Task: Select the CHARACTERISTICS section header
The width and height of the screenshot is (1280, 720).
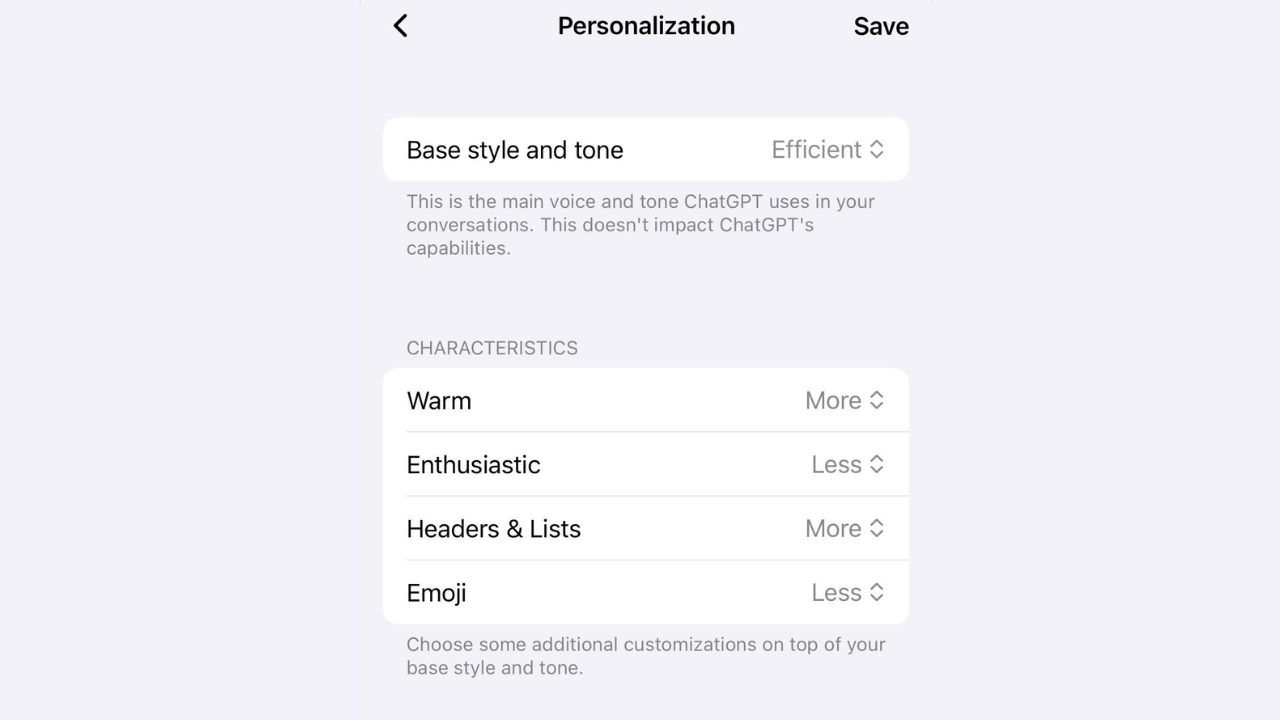Action: click(x=492, y=348)
